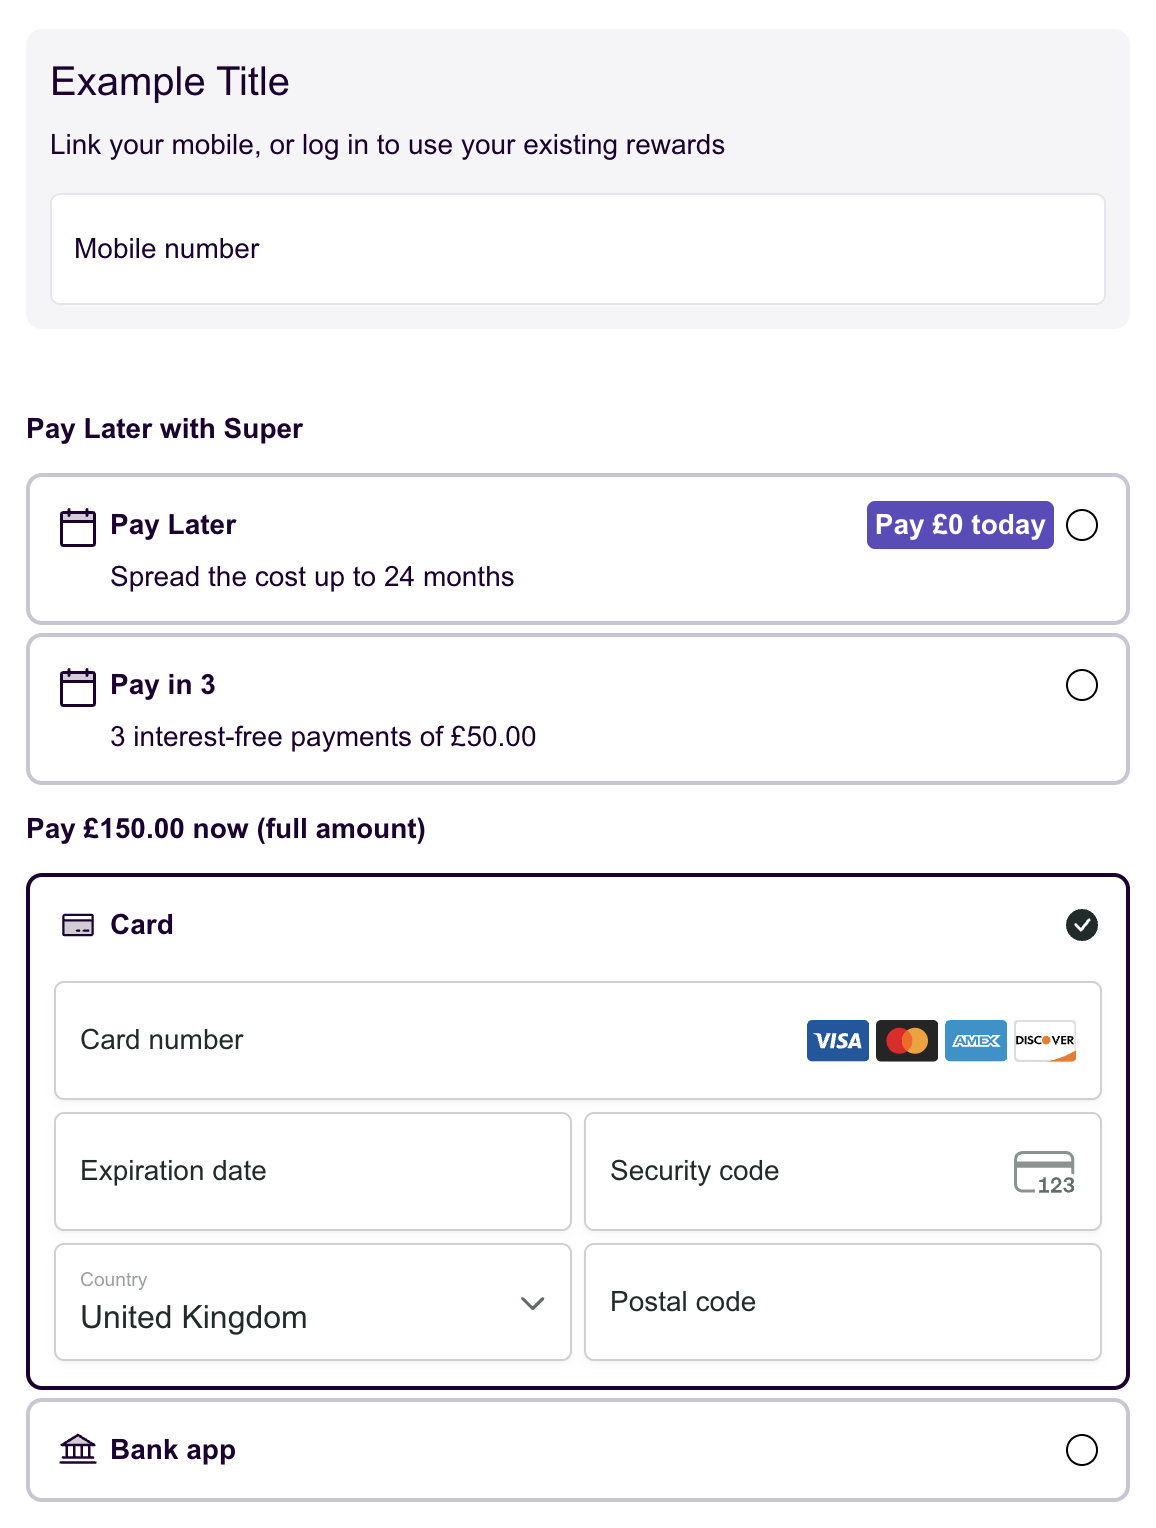Select the Bank app payment method
The image size is (1156, 1528).
1081,1449
